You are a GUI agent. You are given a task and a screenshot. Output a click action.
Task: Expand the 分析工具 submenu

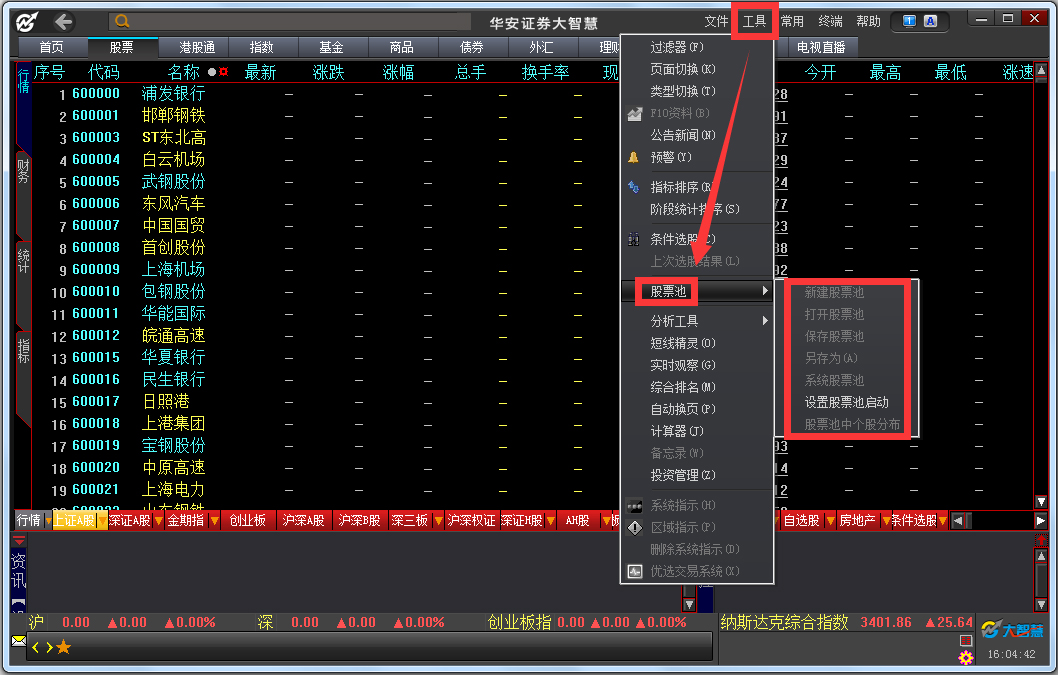[764, 321]
